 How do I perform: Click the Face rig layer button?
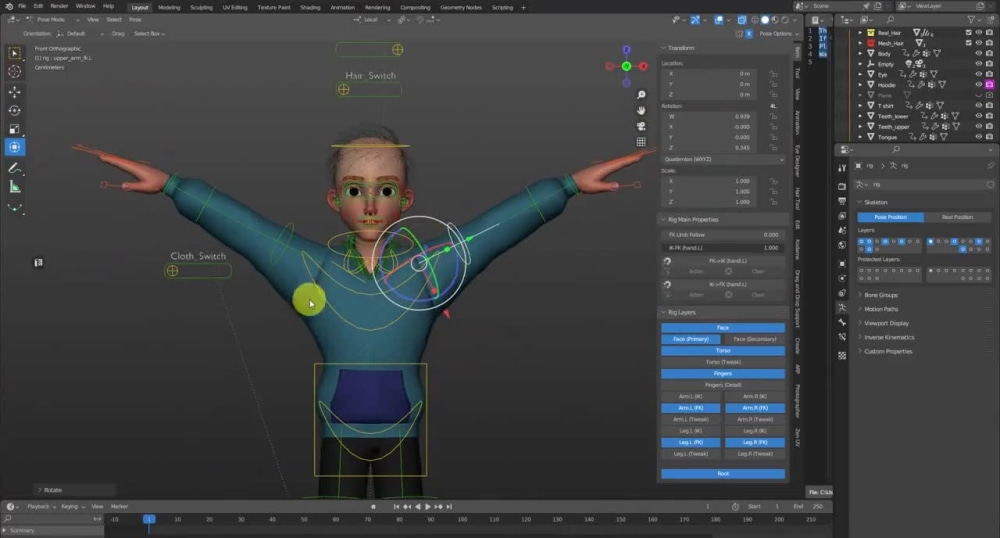point(723,328)
